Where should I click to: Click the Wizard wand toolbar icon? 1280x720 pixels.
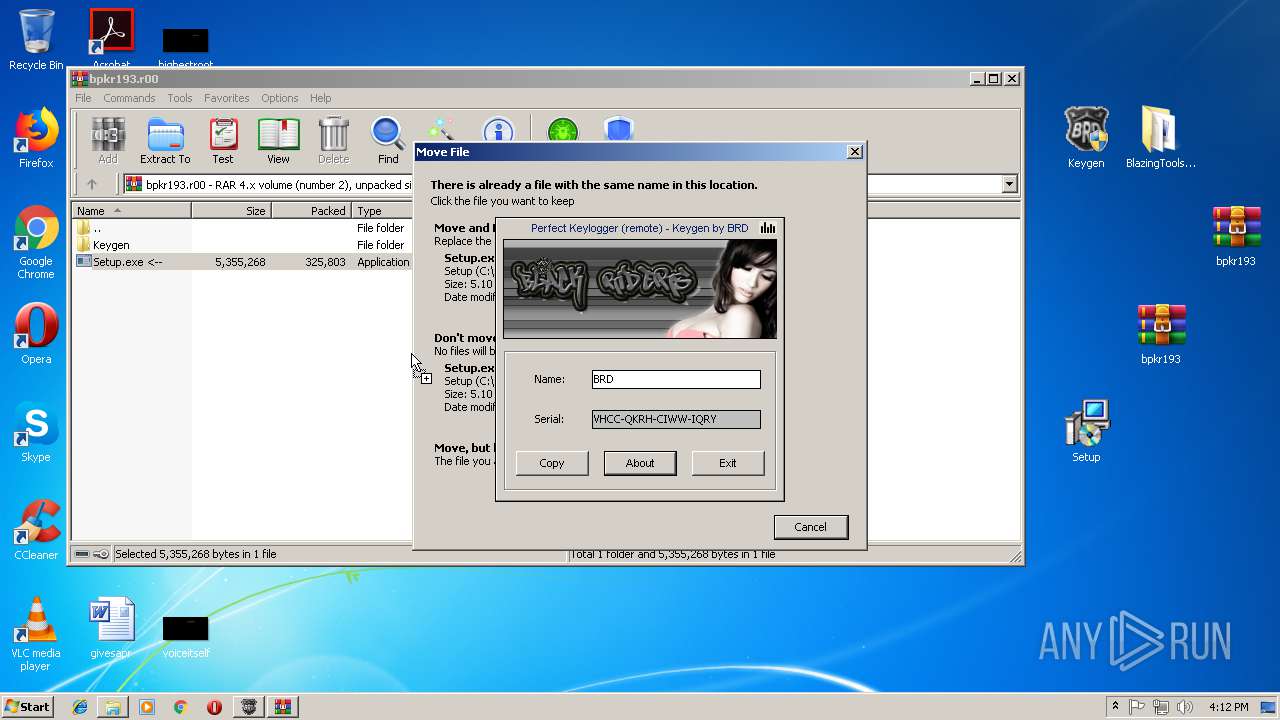(440, 131)
